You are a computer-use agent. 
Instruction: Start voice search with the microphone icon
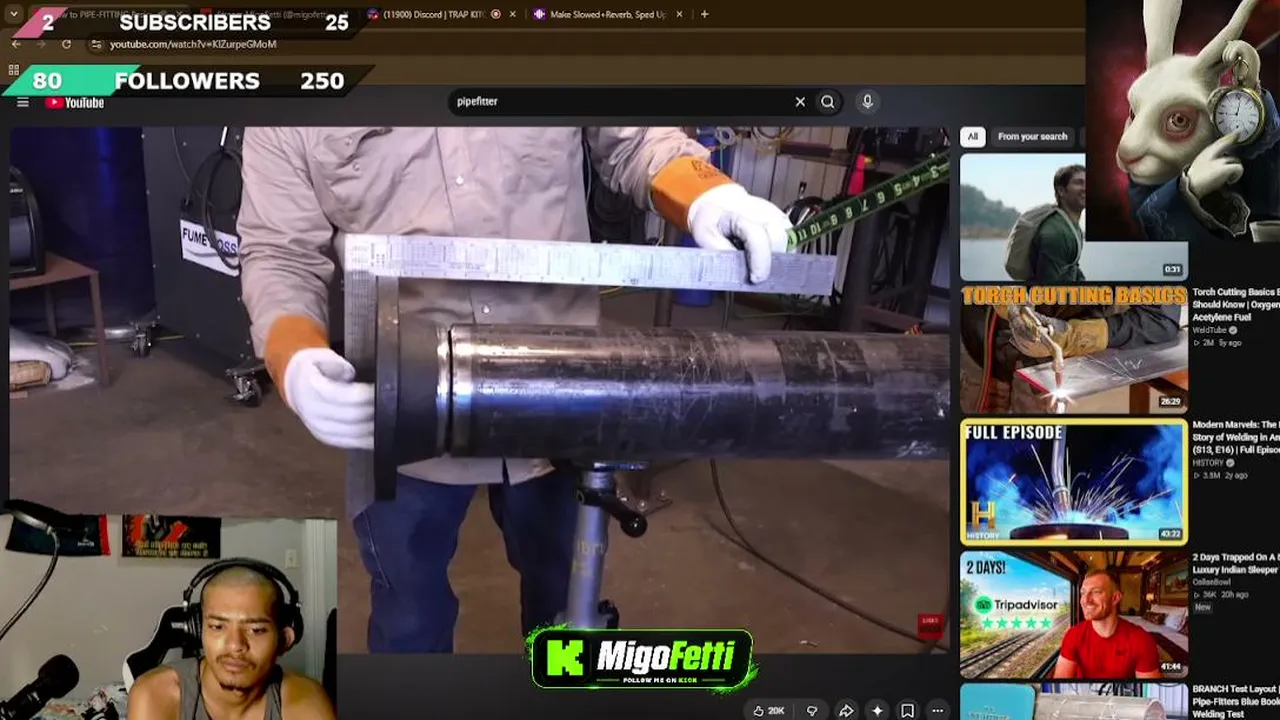pos(867,101)
